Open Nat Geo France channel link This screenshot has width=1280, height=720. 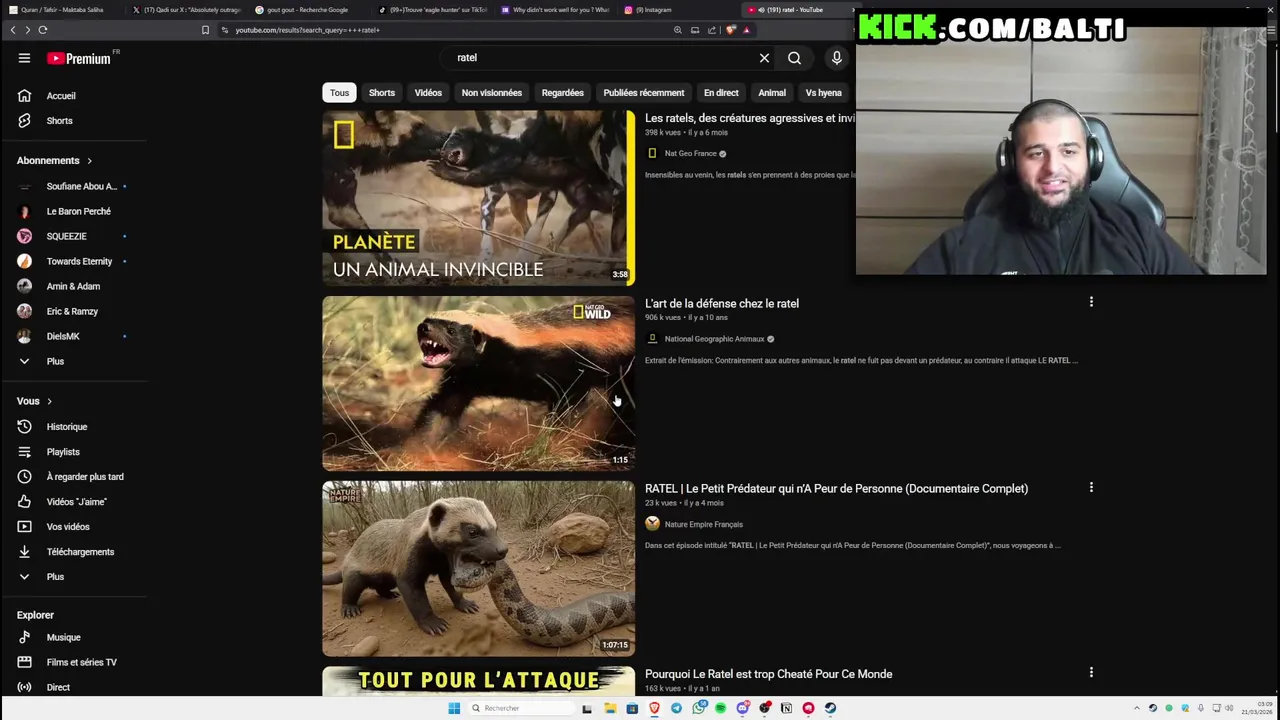pyautogui.click(x=690, y=154)
